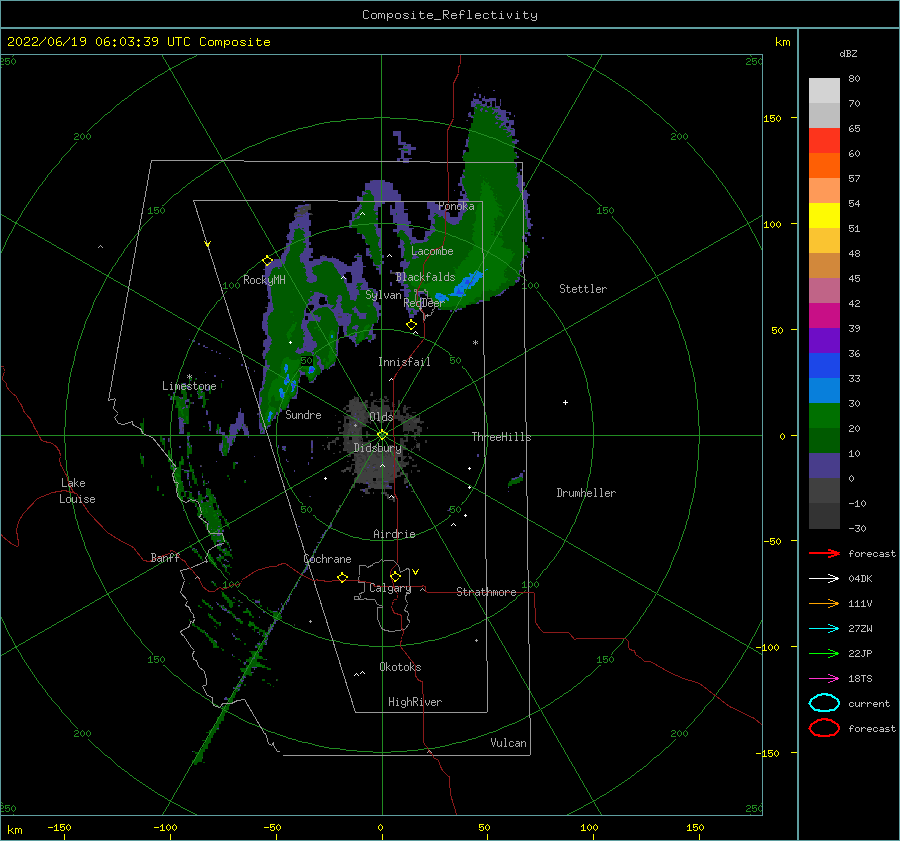Click the yellow radar site marker at center
The height and width of the screenshot is (841, 900).
point(382,435)
